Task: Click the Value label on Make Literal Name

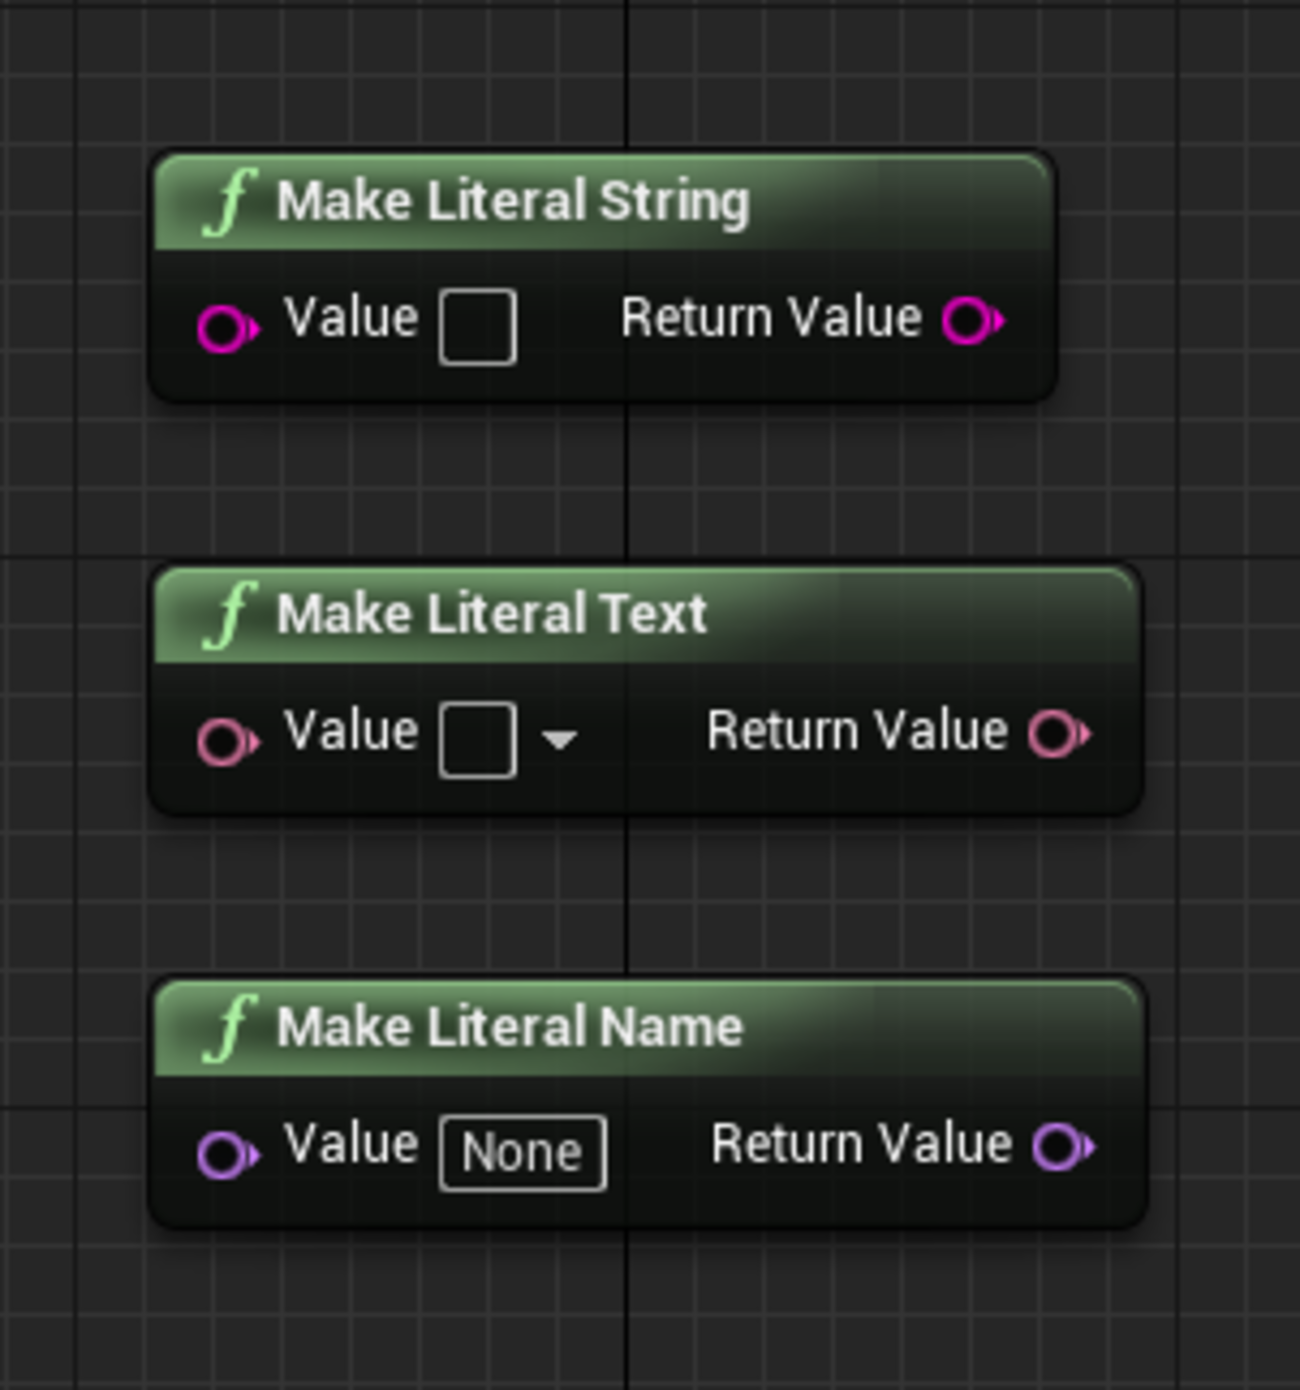Action: point(350,1144)
